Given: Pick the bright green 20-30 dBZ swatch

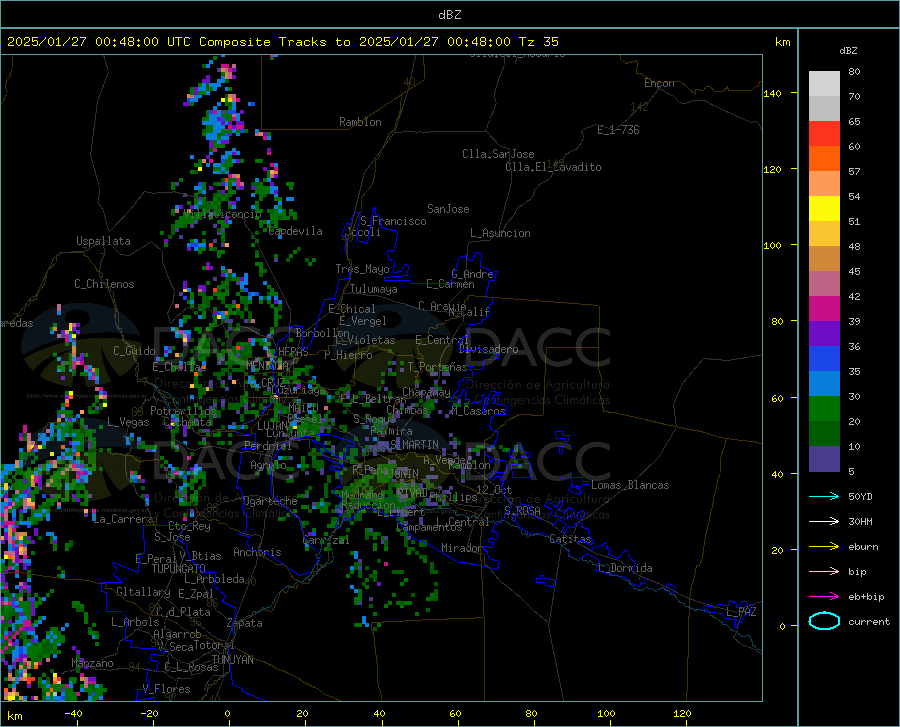Looking at the screenshot, I should 824,409.
